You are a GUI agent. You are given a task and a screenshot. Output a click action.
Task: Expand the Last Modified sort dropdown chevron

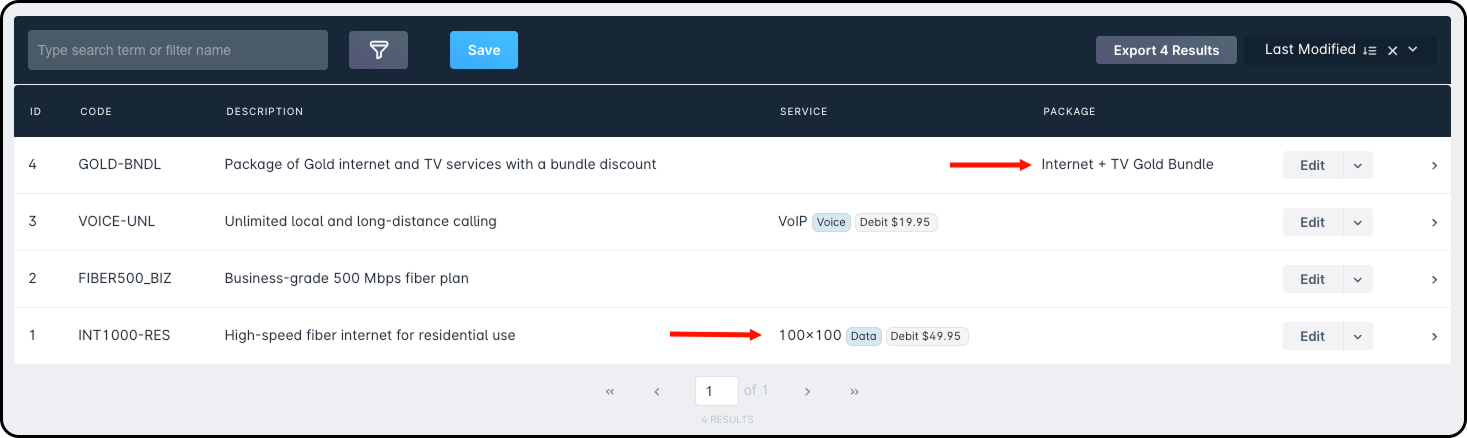1413,50
